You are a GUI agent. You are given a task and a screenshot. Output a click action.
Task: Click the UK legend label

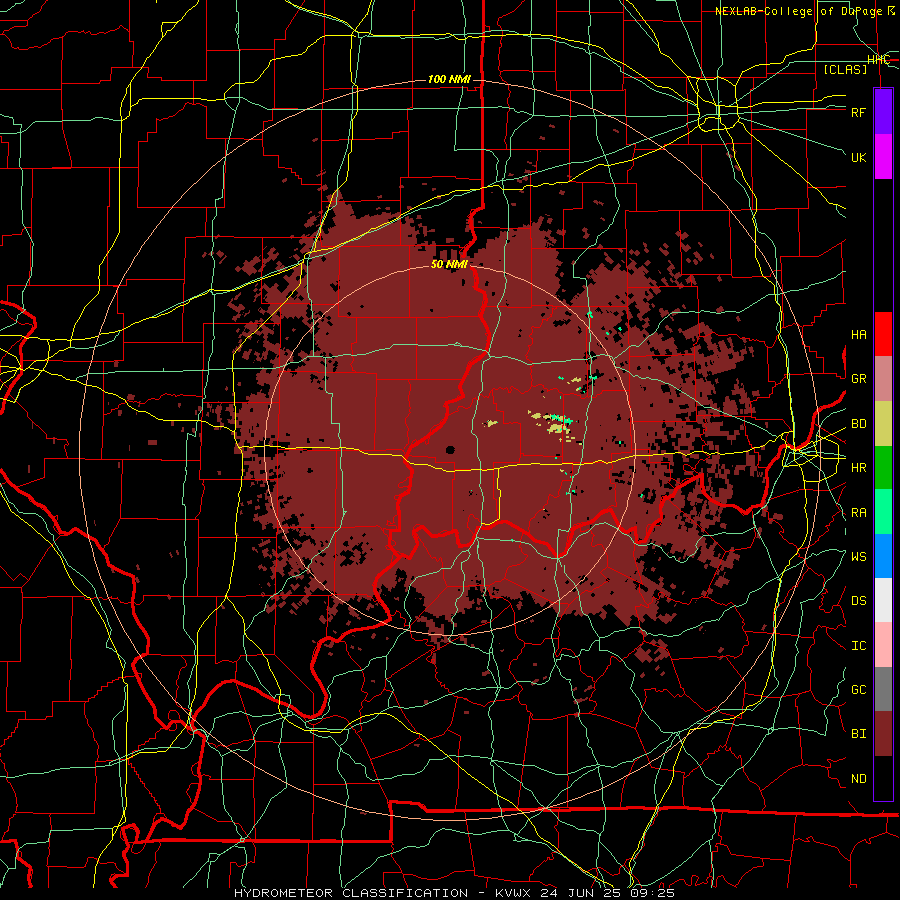(858, 157)
